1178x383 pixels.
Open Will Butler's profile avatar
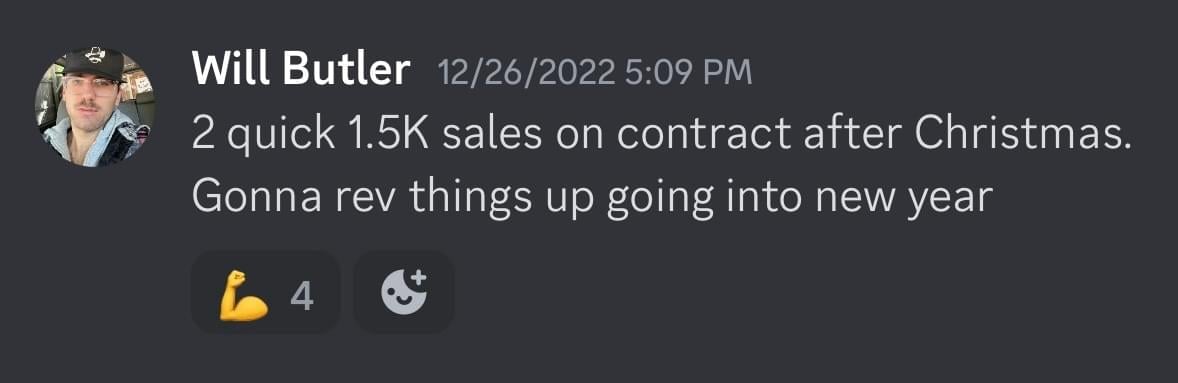[x=95, y=107]
